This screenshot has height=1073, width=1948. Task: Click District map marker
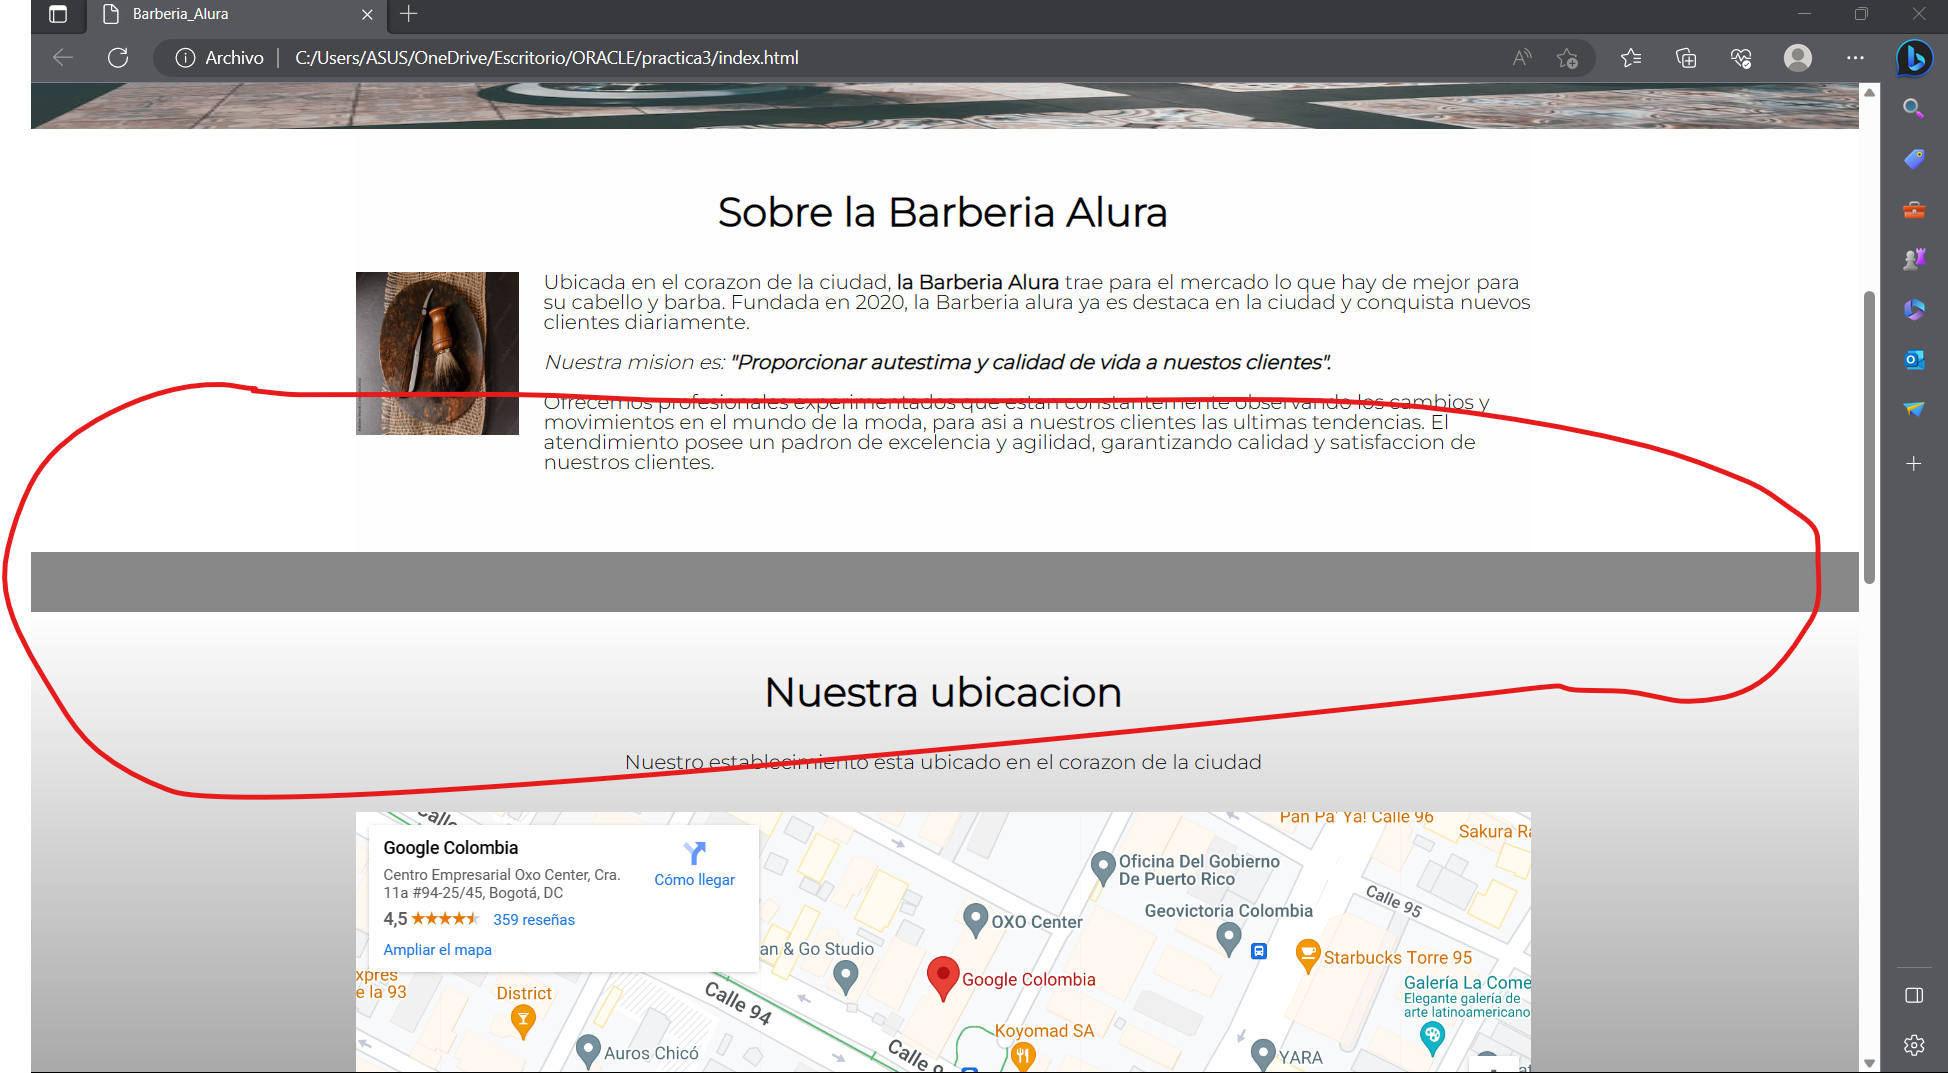pyautogui.click(x=523, y=1021)
